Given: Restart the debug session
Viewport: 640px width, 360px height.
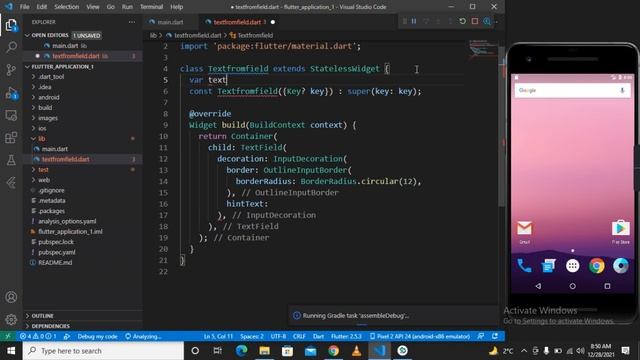Looking at the screenshot, I should (x=462, y=21).
